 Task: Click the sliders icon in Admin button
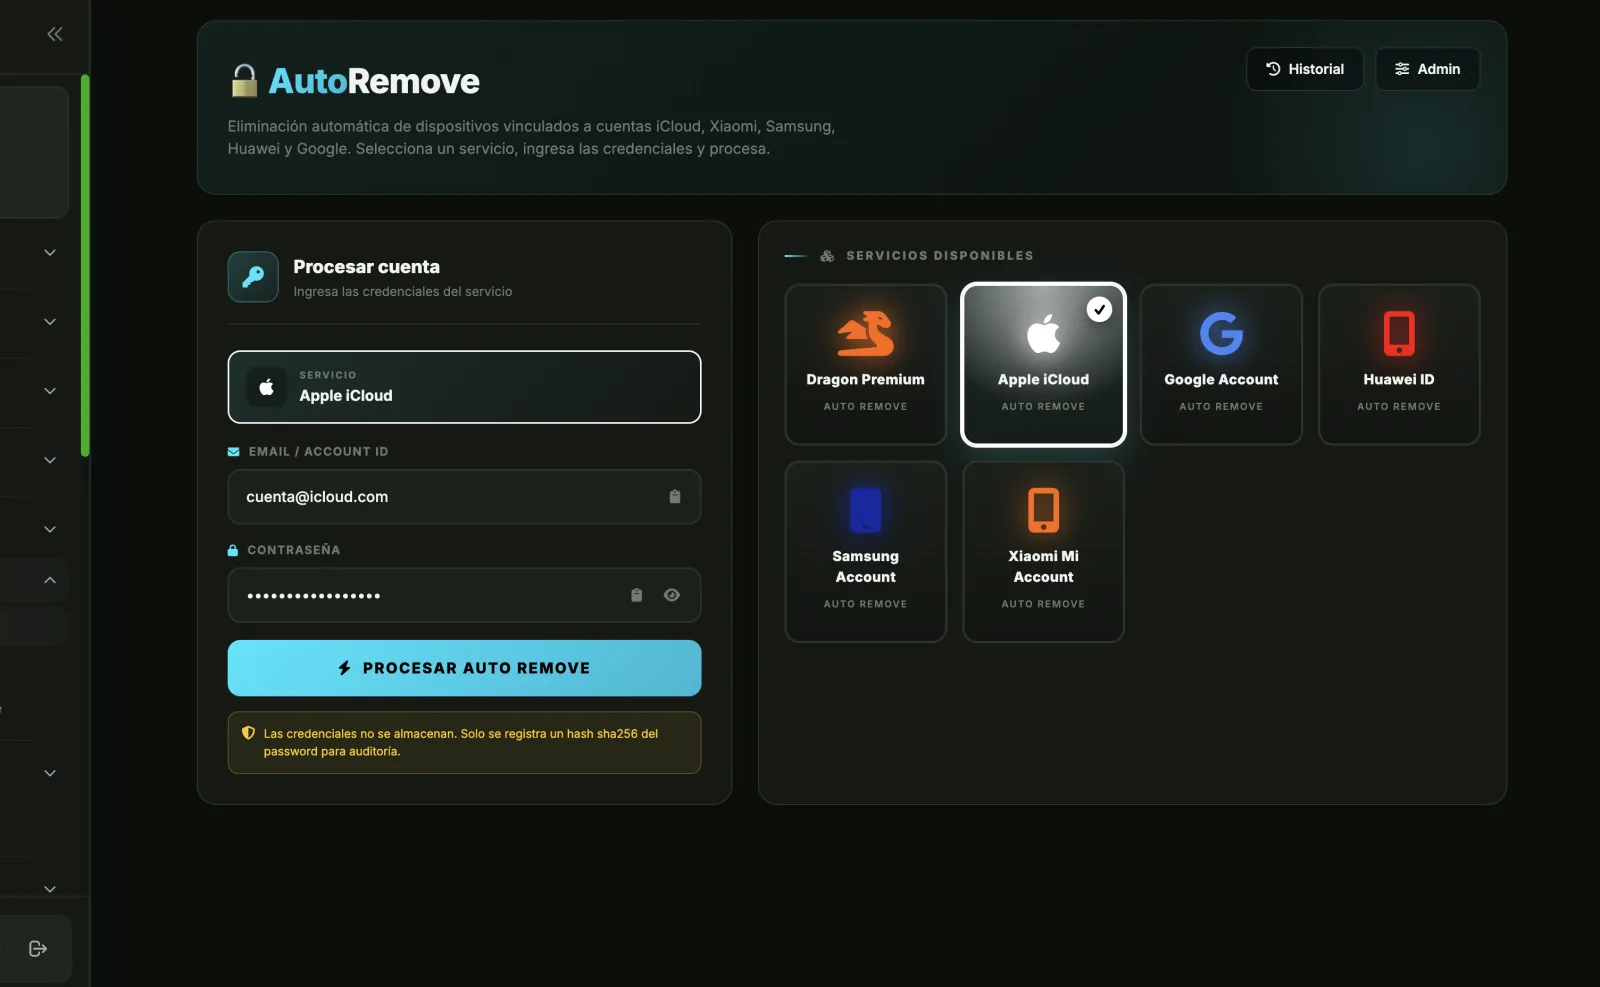click(1402, 69)
